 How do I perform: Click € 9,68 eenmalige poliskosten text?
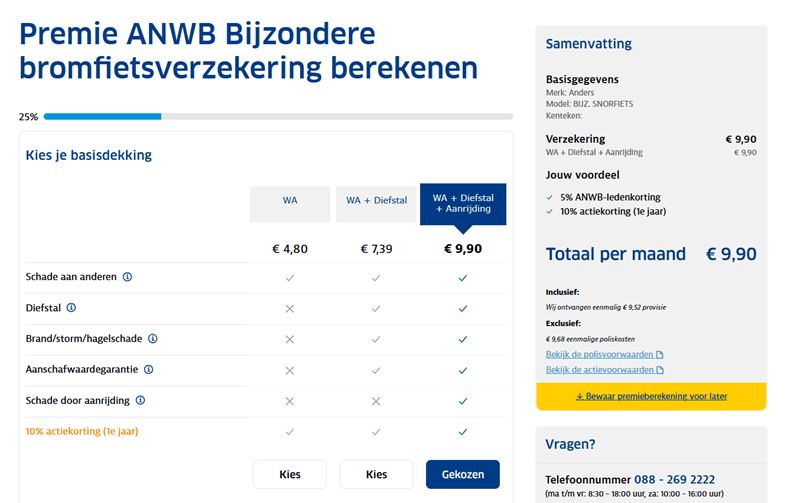(590, 339)
